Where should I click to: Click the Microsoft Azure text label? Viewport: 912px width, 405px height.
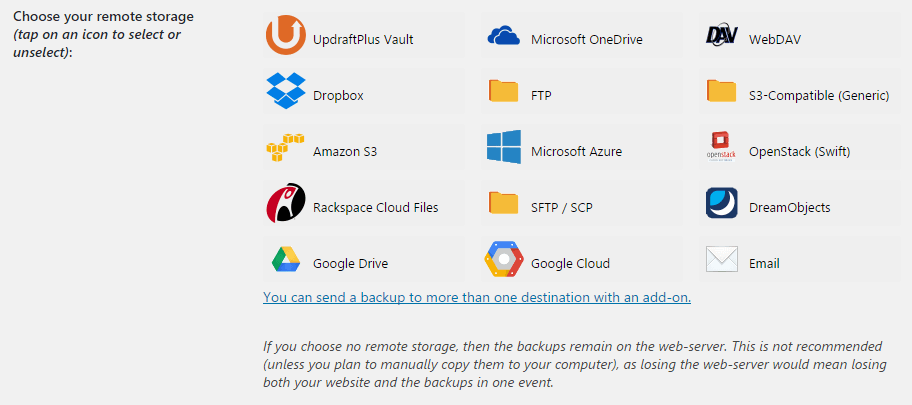pyautogui.click(x=576, y=152)
